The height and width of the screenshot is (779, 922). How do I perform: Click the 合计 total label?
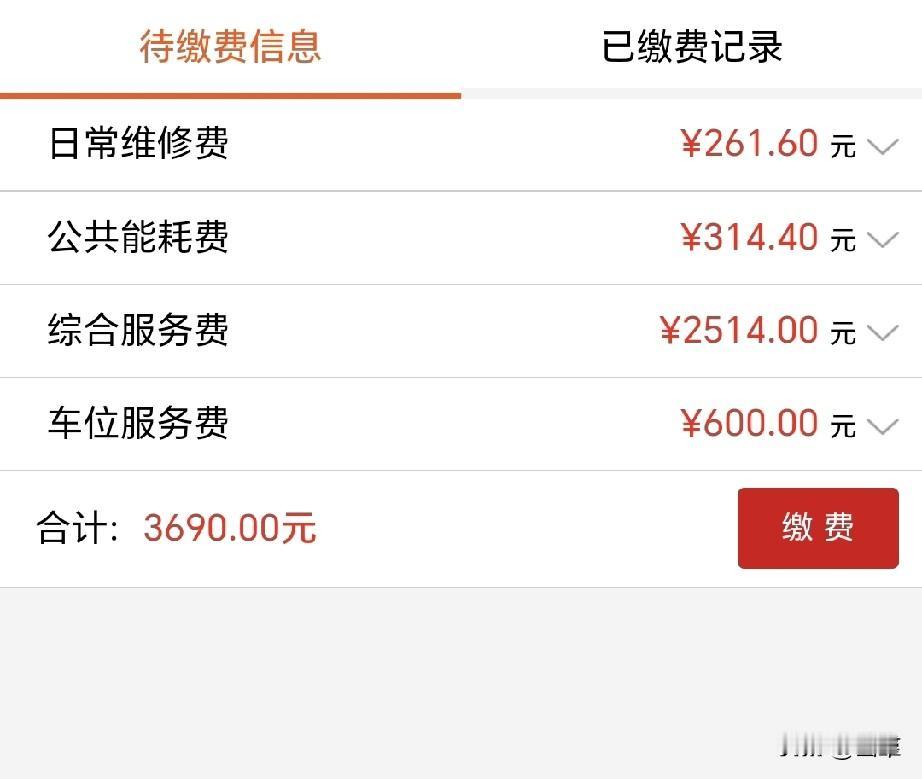75,528
